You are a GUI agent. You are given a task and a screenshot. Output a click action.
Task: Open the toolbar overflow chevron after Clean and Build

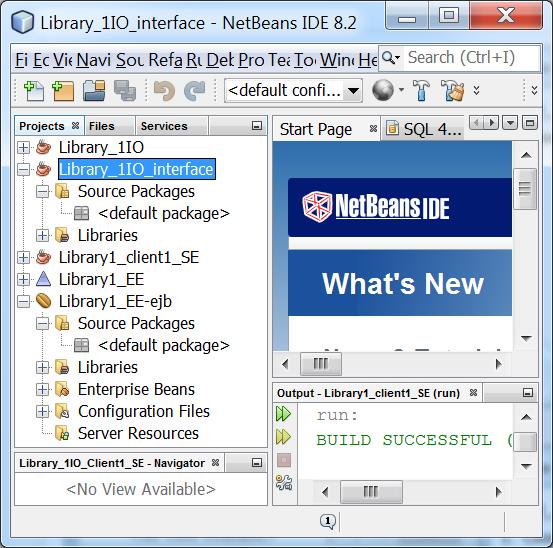click(476, 90)
